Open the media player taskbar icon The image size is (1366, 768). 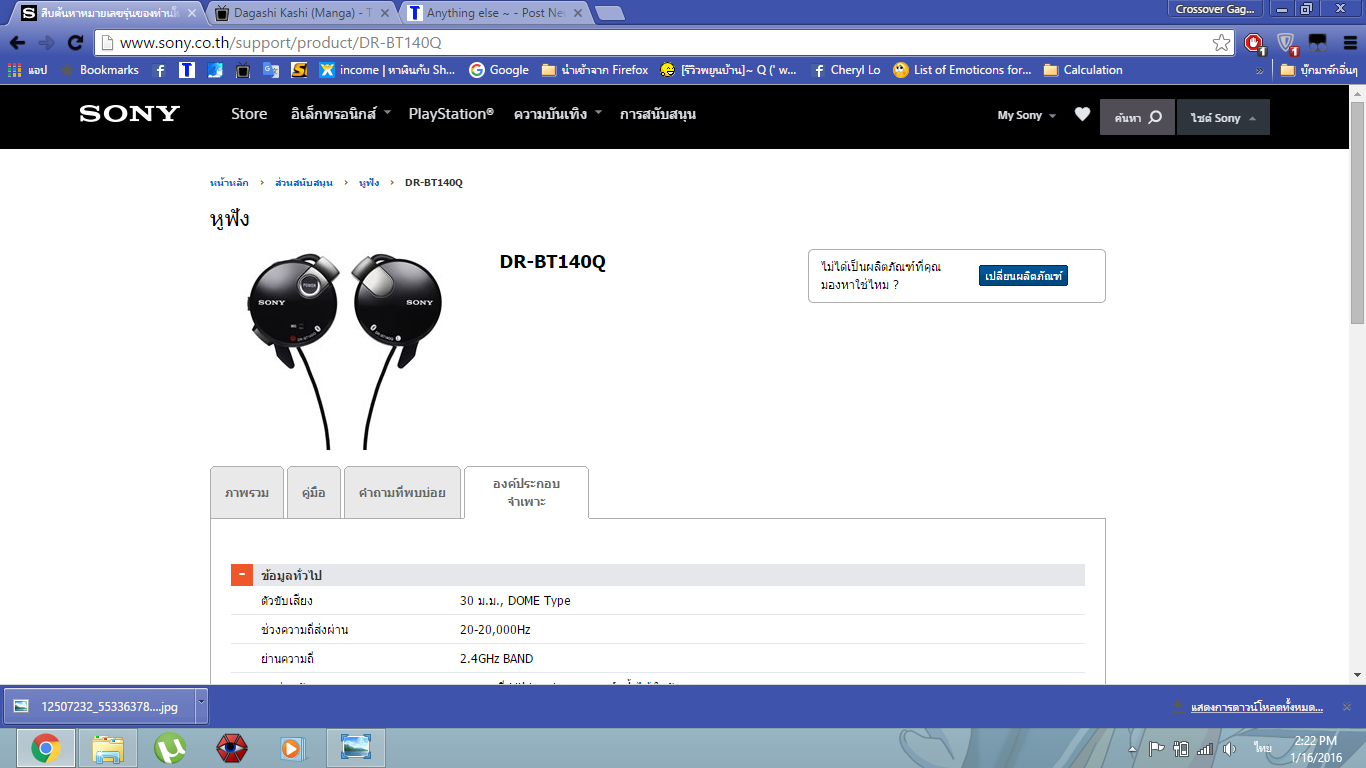pos(292,748)
